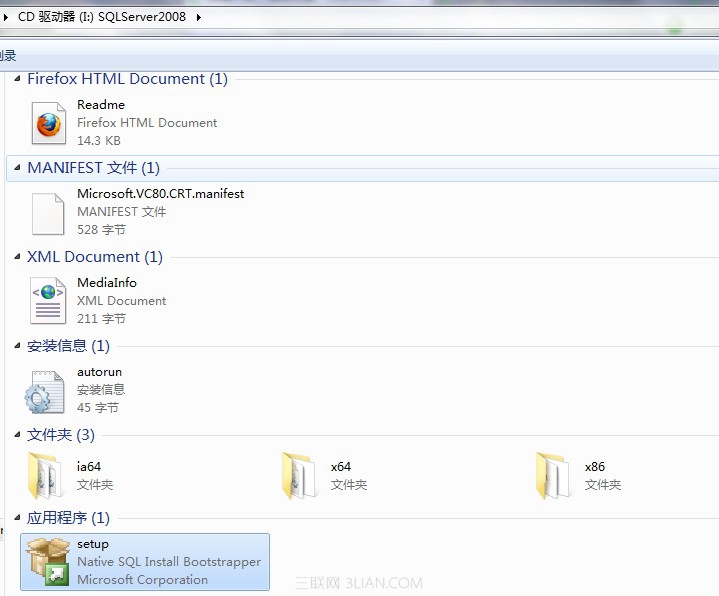Open dropdown arrow after SQLServer2008 in address bar
The image size is (719, 596).
(x=199, y=17)
